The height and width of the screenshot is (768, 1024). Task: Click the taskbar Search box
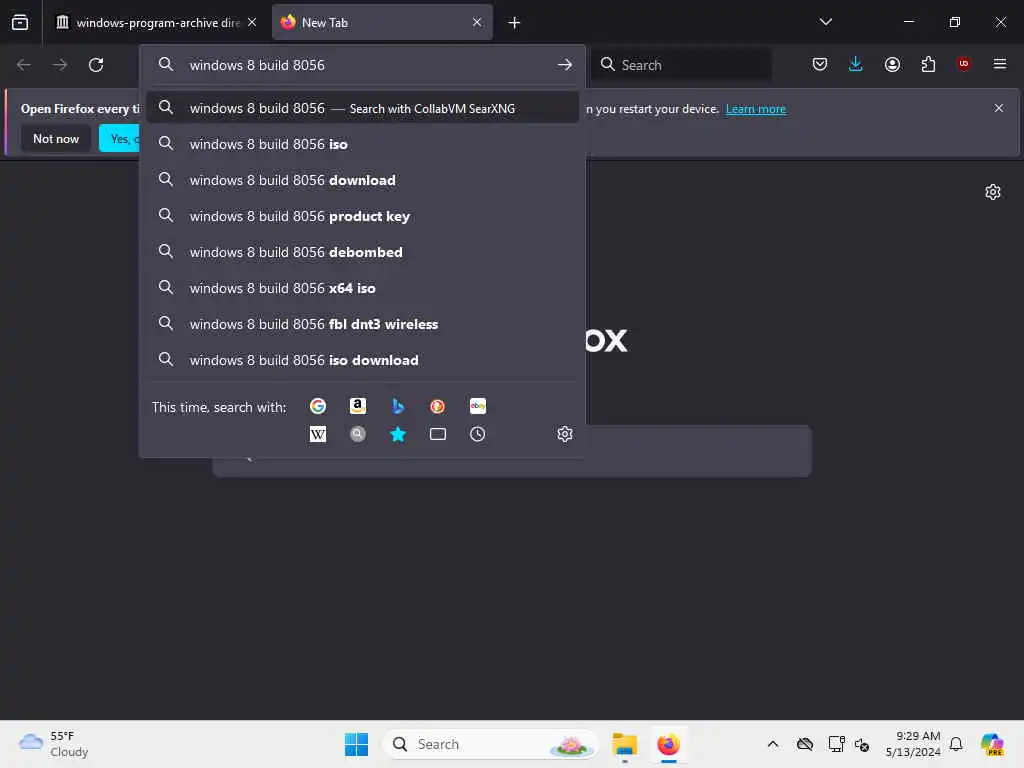coord(490,744)
